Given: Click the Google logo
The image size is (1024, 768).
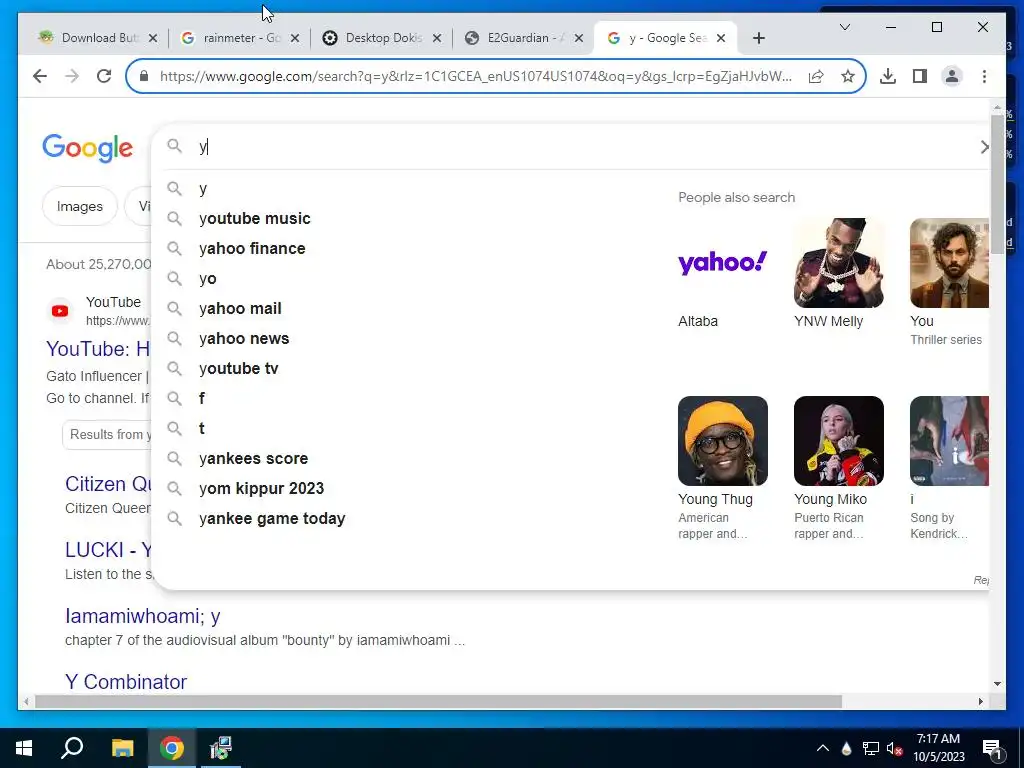Looking at the screenshot, I should click(88, 148).
